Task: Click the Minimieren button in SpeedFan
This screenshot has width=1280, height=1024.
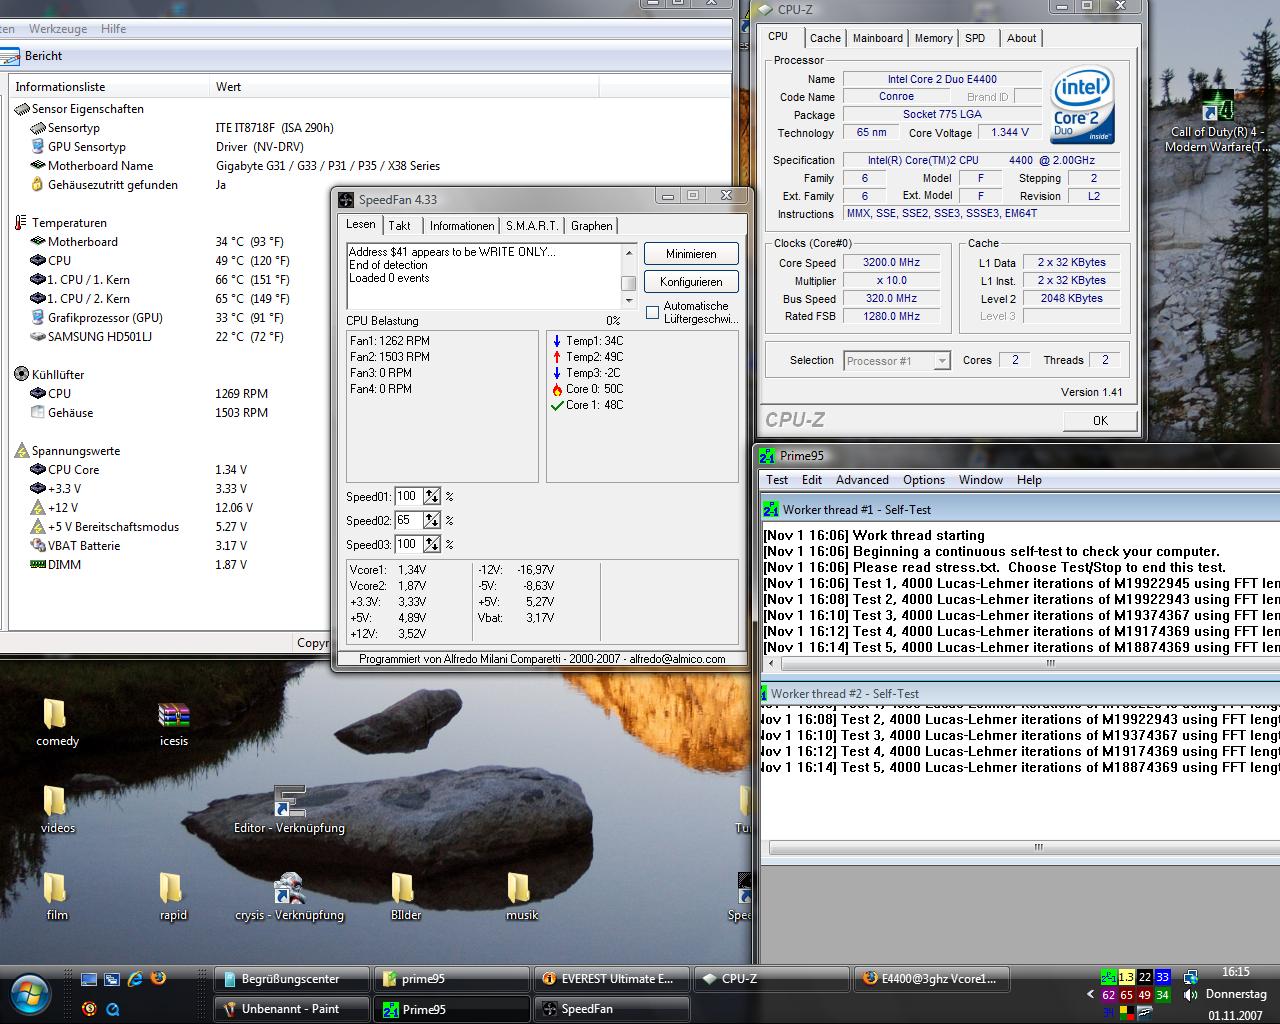Action: pyautogui.click(x=691, y=254)
